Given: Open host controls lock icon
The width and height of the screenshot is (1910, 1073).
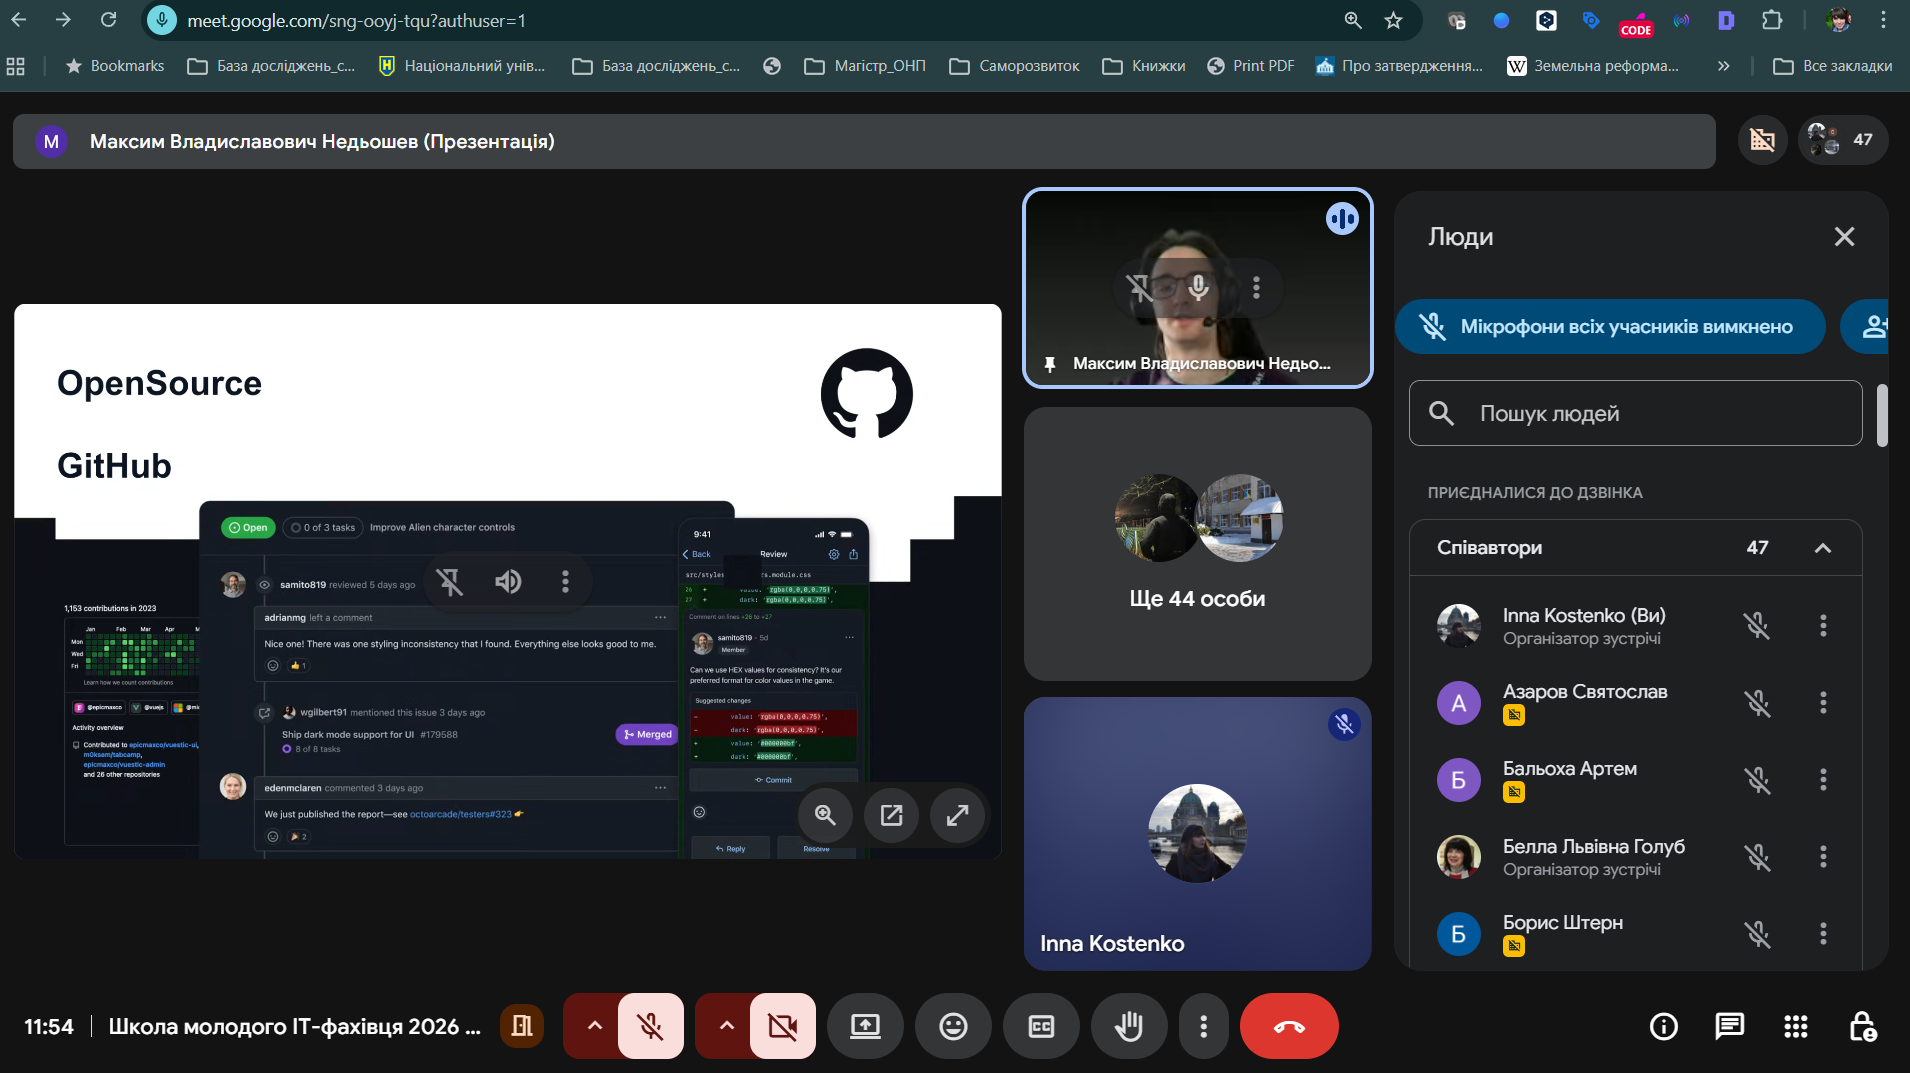Looking at the screenshot, I should [1862, 1026].
